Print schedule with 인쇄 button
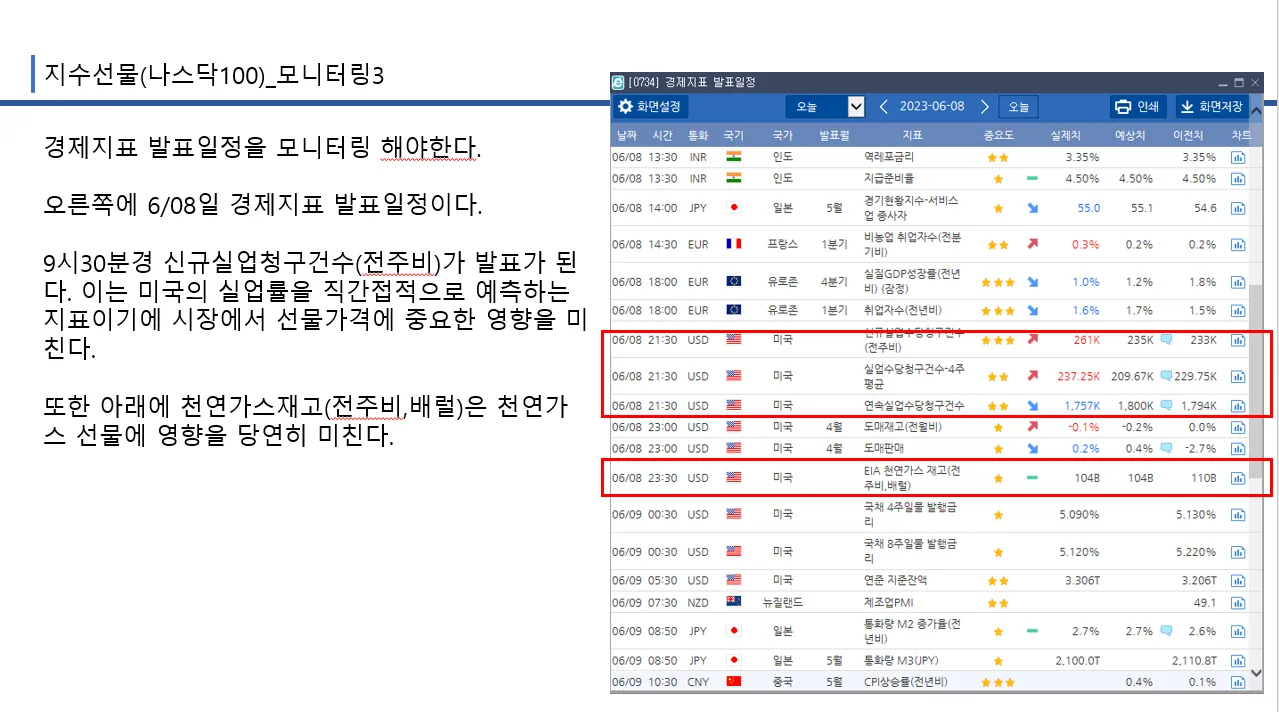This screenshot has height=712, width=1279. tap(1138, 106)
